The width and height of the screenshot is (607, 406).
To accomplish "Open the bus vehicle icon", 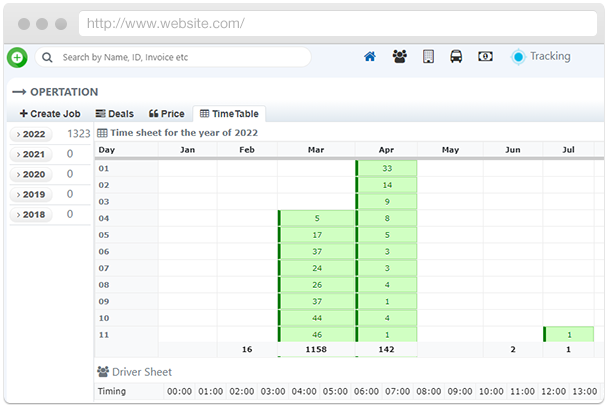I will (456, 57).
